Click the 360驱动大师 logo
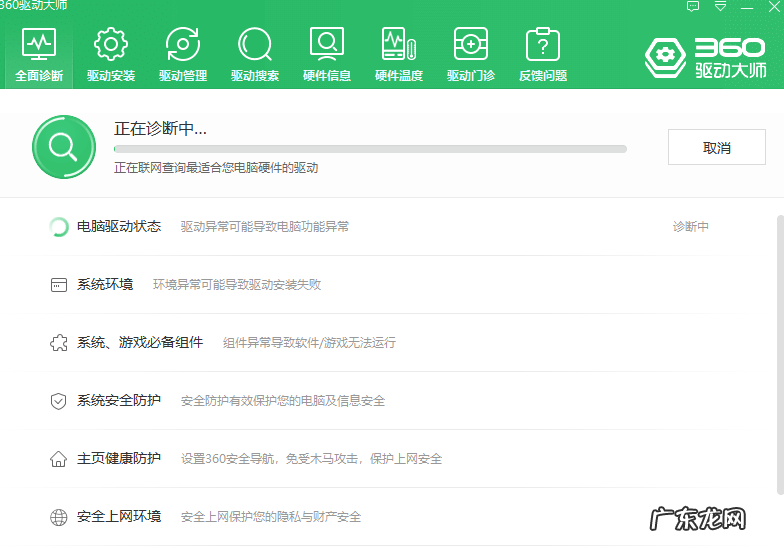The width and height of the screenshot is (784, 548). coord(706,57)
